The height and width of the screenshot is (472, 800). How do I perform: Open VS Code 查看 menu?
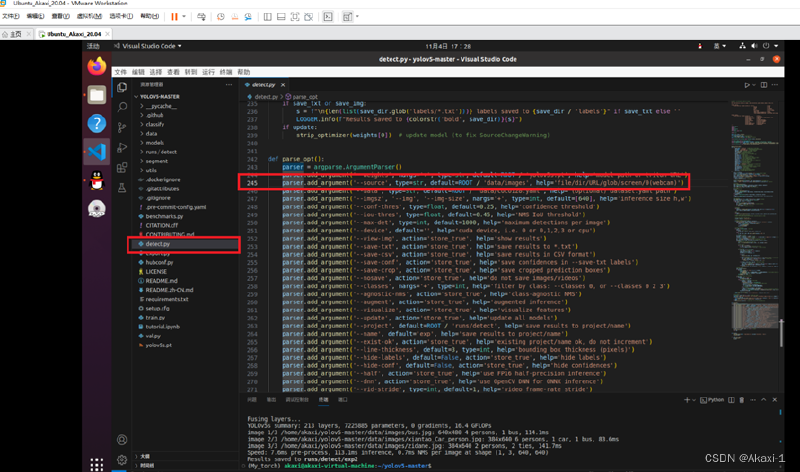click(x=173, y=72)
